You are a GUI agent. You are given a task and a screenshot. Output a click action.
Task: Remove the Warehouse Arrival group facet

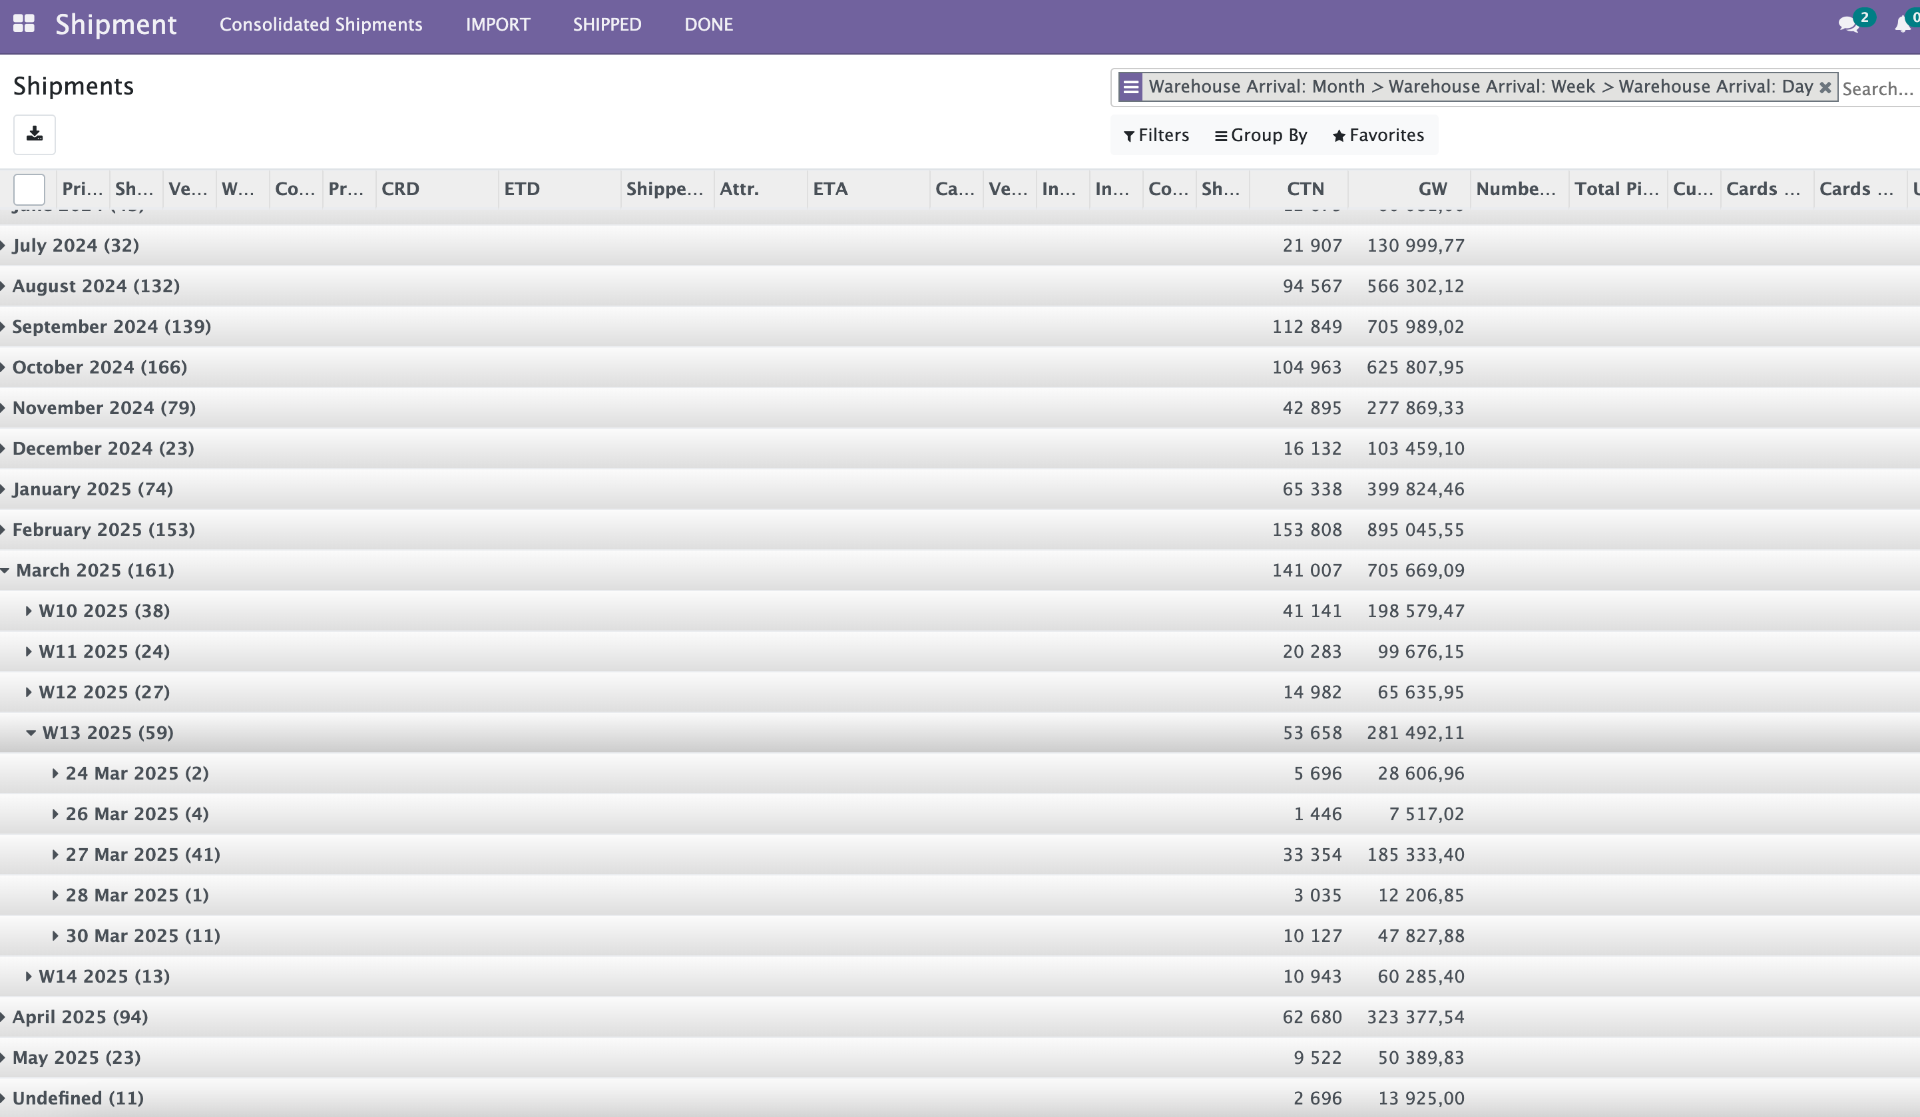point(1825,87)
